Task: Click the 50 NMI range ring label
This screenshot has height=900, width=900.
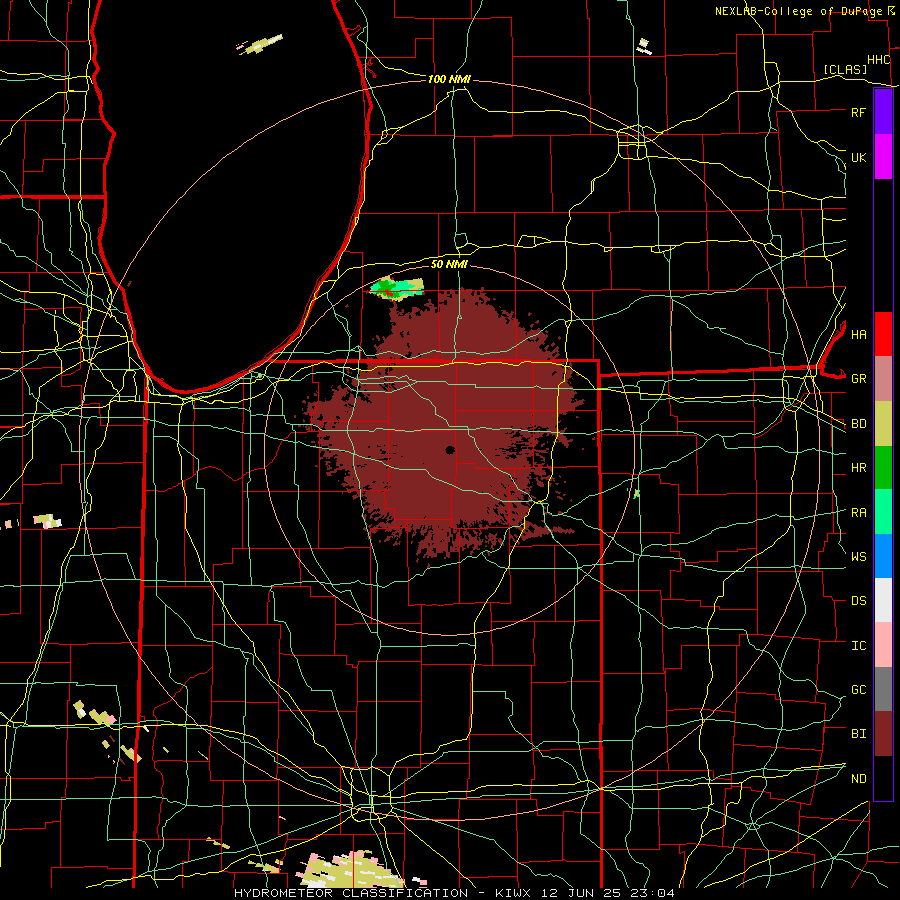Action: 449,265
